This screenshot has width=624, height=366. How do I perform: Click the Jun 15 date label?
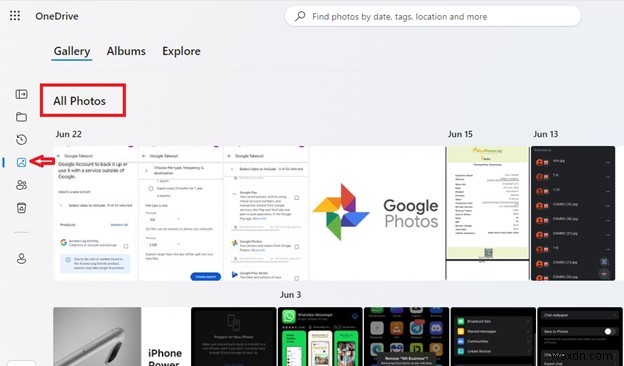(x=460, y=134)
